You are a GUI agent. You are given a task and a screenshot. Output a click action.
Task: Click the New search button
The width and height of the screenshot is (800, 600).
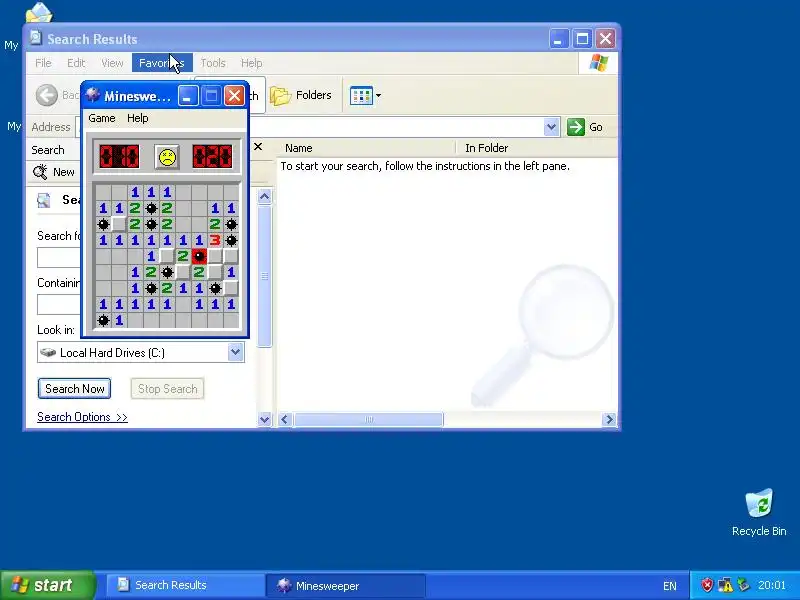pos(54,172)
